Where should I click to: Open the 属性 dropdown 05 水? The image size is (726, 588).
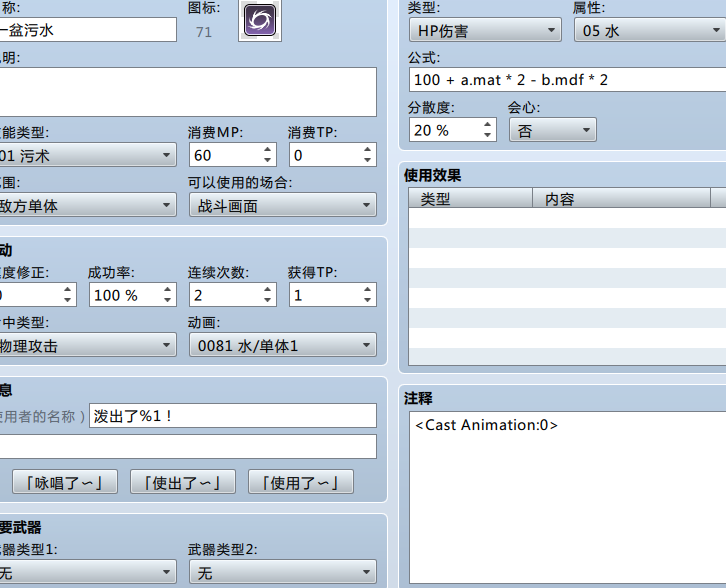[650, 30]
